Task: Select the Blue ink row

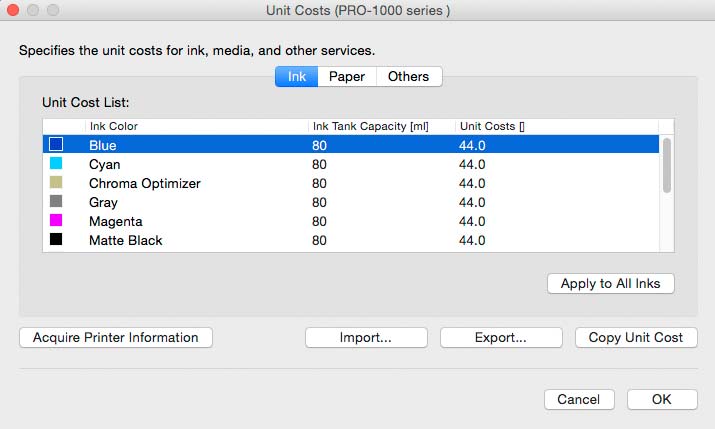Action: tap(351, 145)
